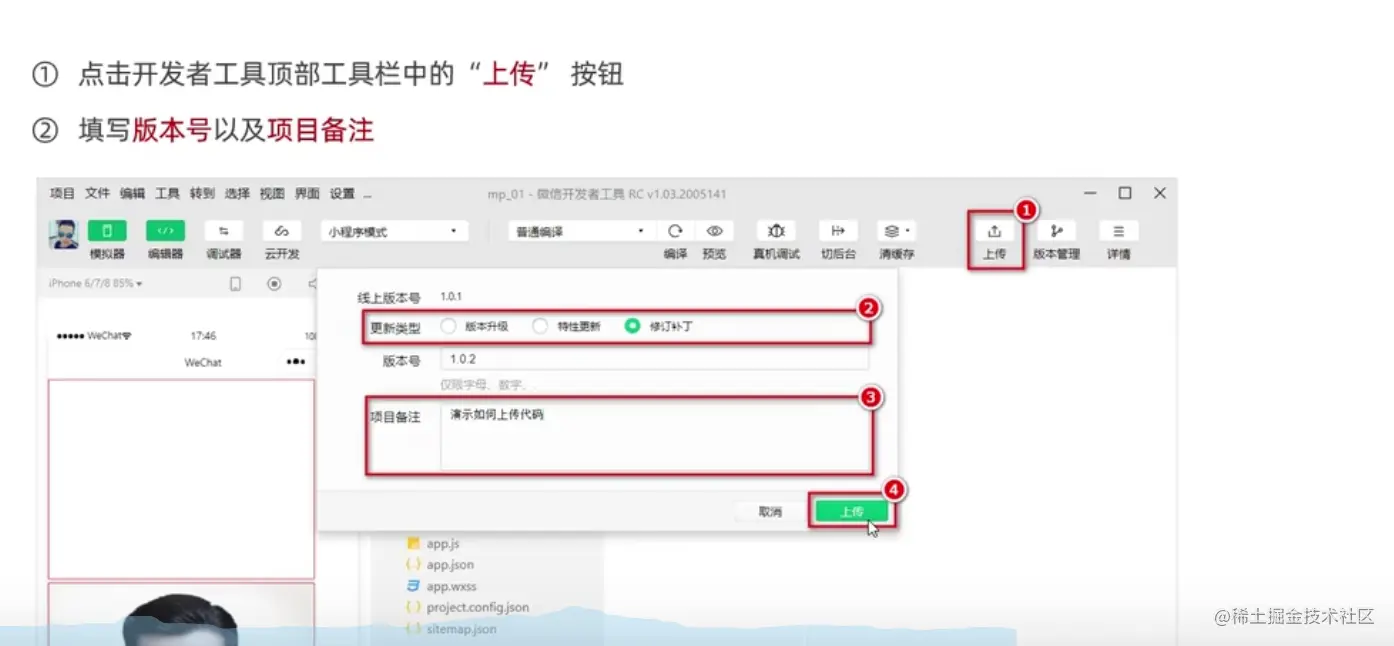Open the 编辑 menu

(x=132, y=193)
